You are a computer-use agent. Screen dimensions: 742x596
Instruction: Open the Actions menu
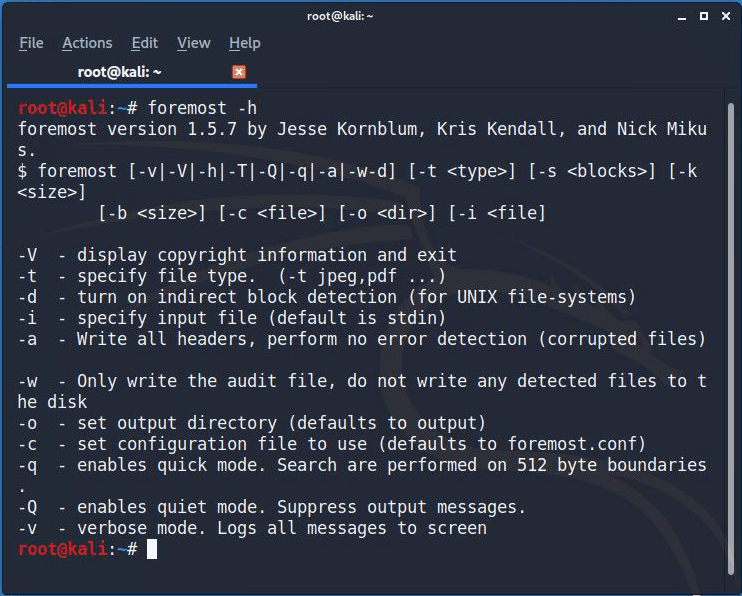[x=87, y=43]
